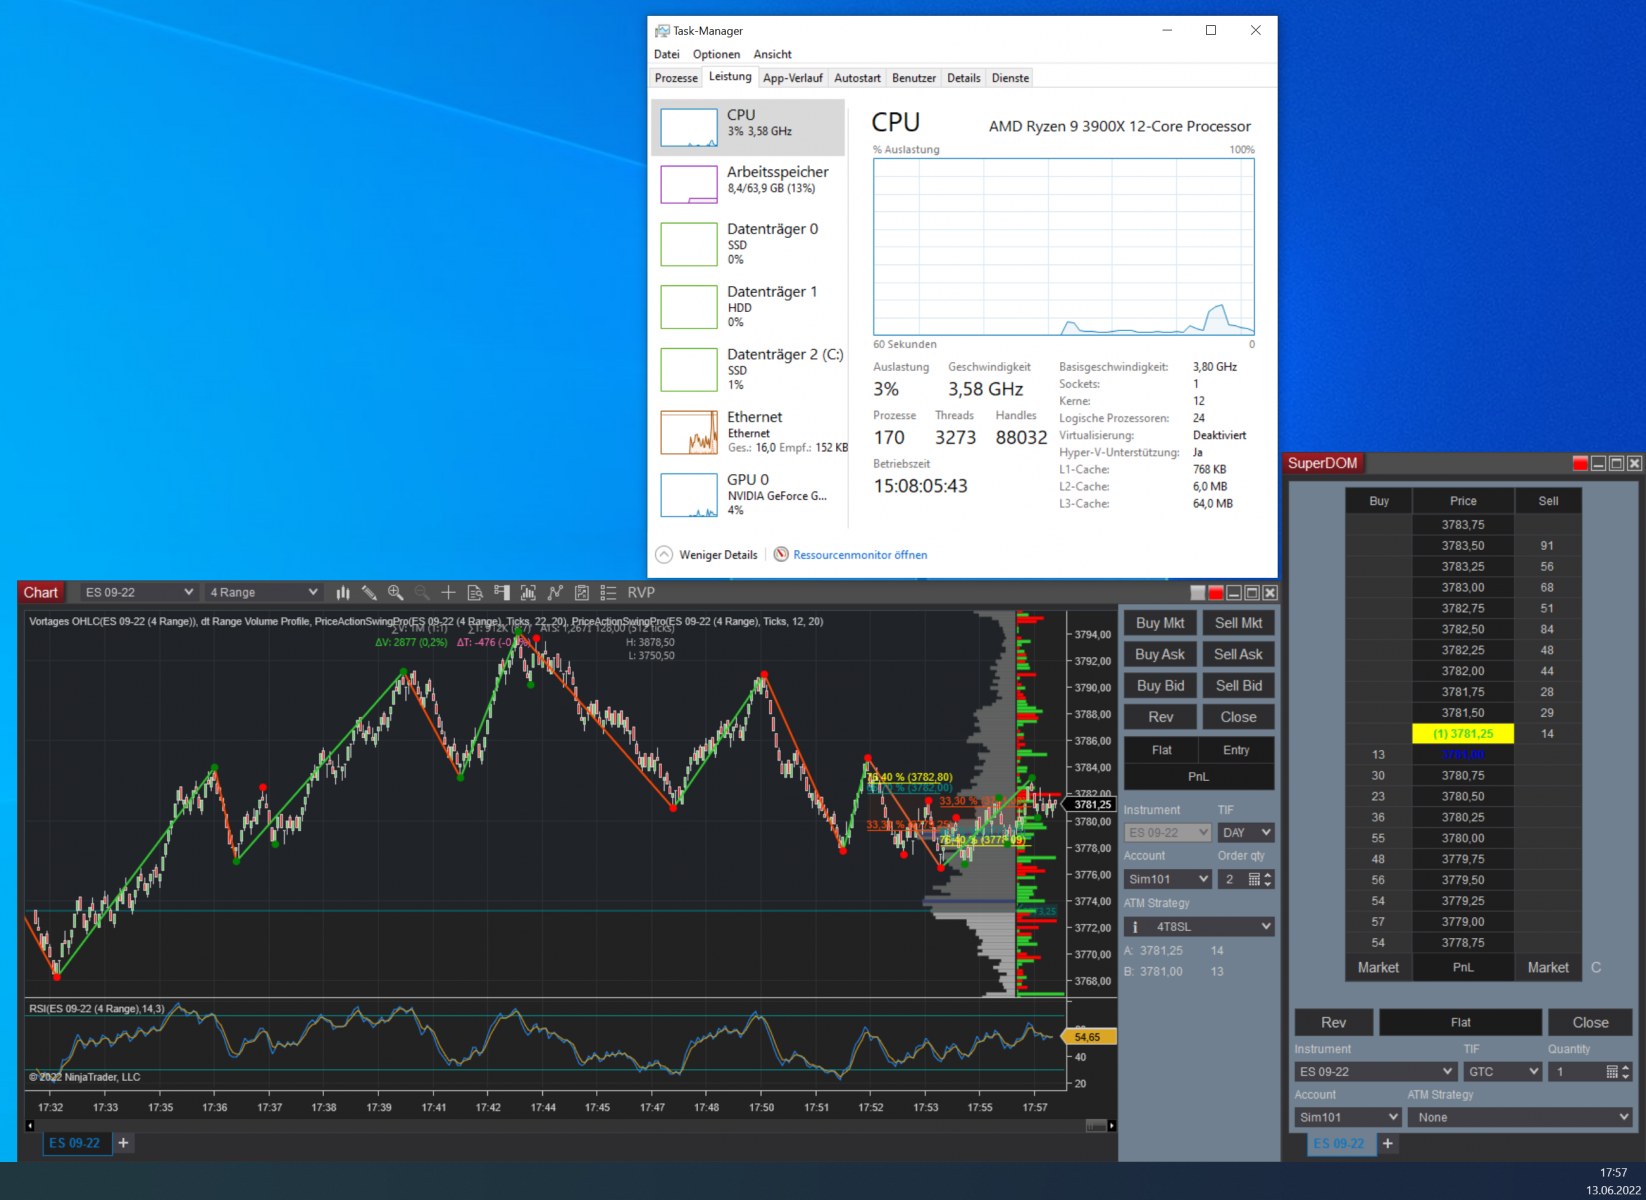Viewport: 1646px width, 1200px height.
Task: Click the red link square in Chart title bar
Action: coord(1216,593)
